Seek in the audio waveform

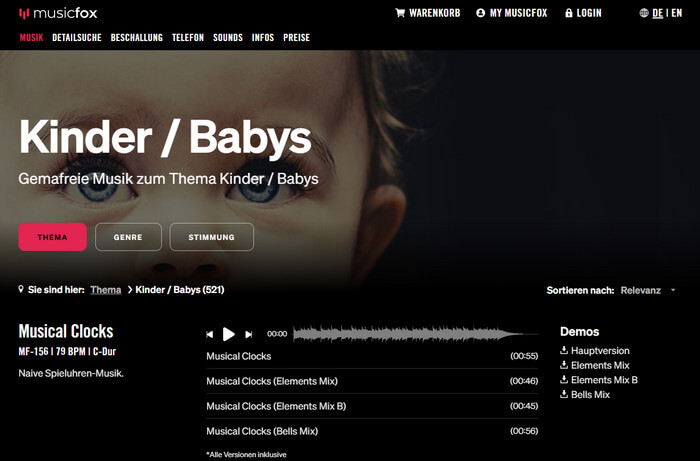click(x=415, y=334)
